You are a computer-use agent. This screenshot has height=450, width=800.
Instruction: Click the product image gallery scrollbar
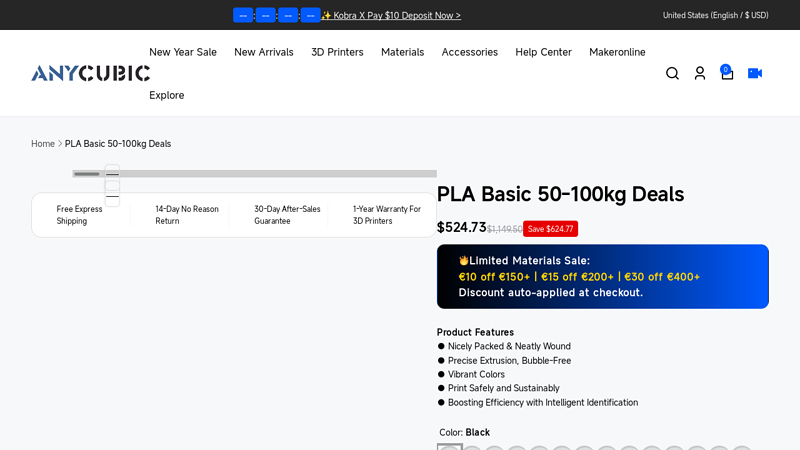[254, 174]
